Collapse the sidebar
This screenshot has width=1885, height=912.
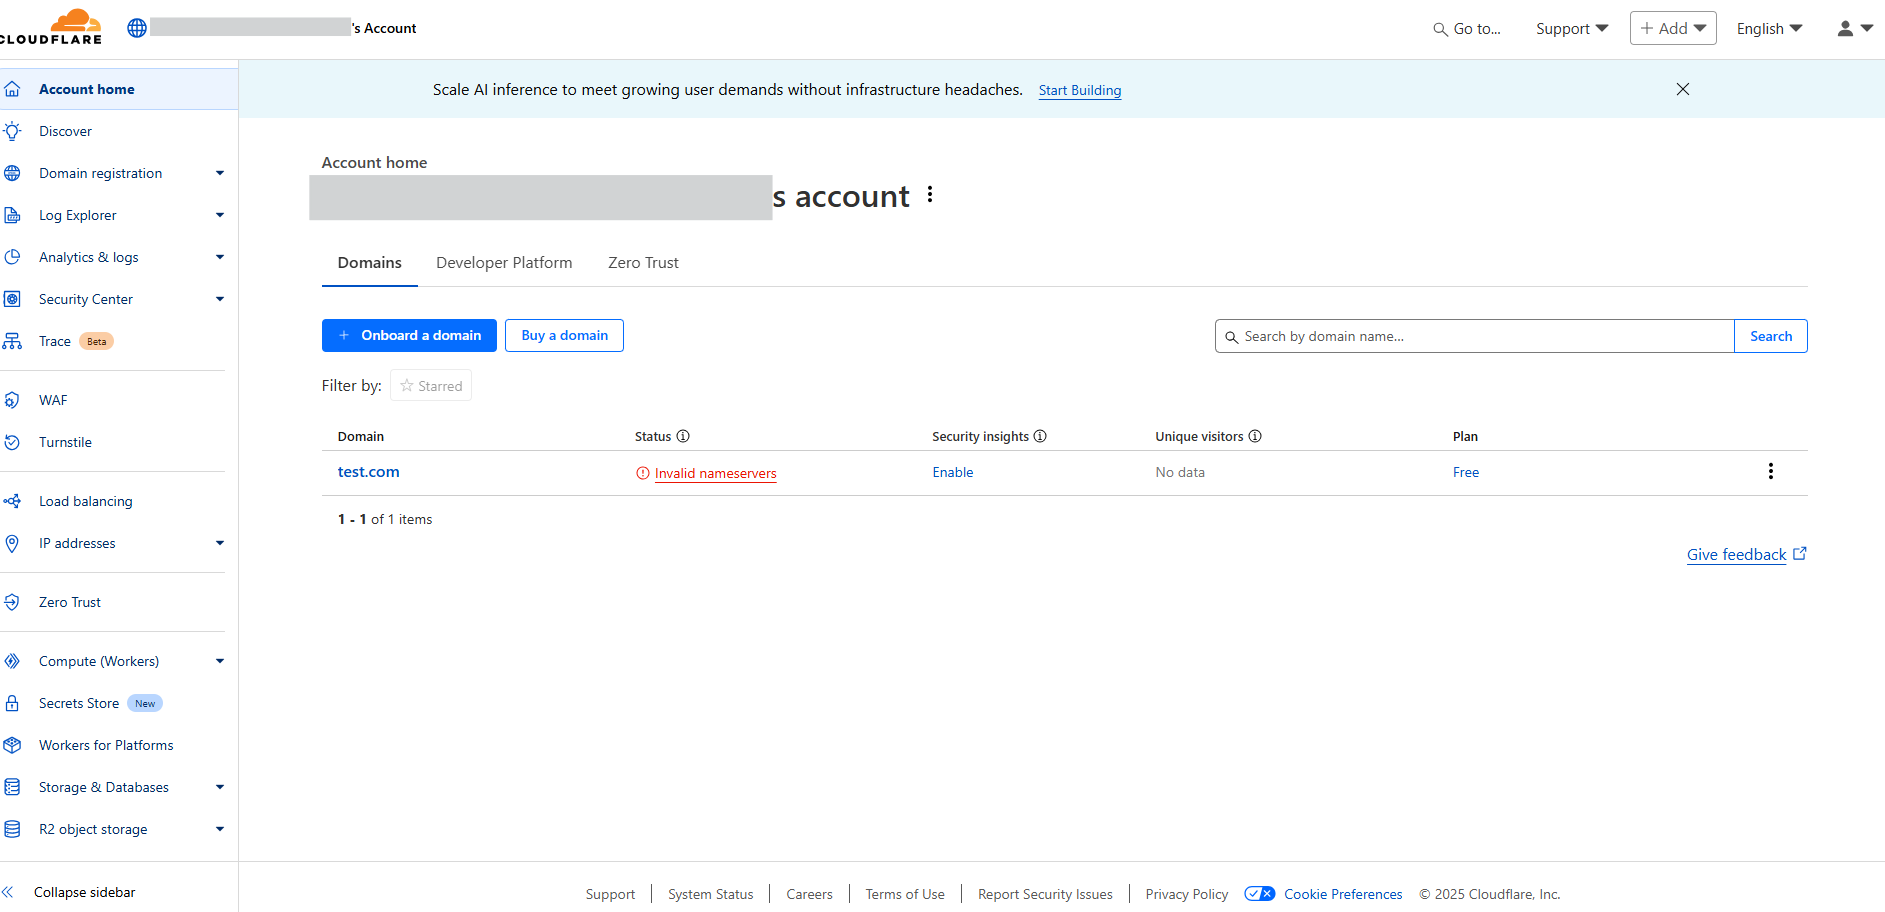[x=70, y=892]
